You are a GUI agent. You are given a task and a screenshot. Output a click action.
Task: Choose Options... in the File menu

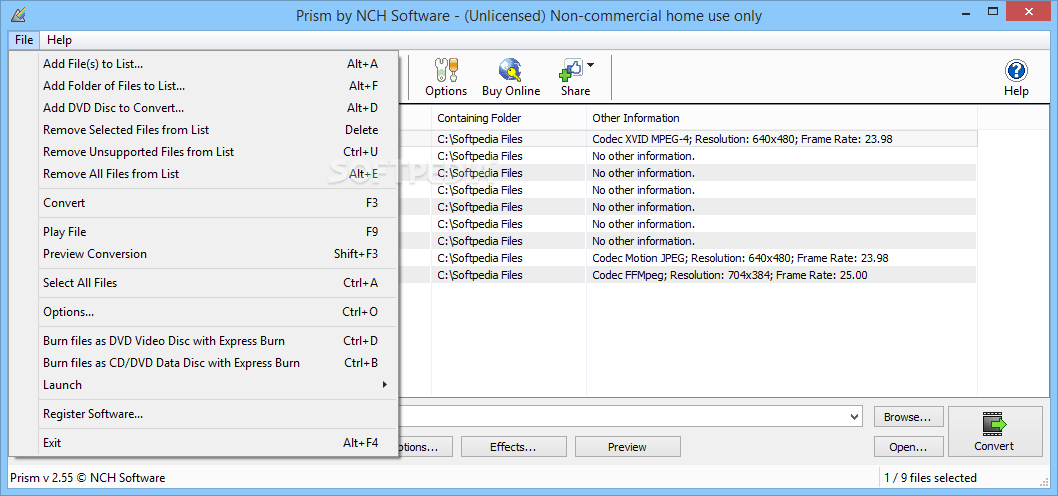pos(204,312)
